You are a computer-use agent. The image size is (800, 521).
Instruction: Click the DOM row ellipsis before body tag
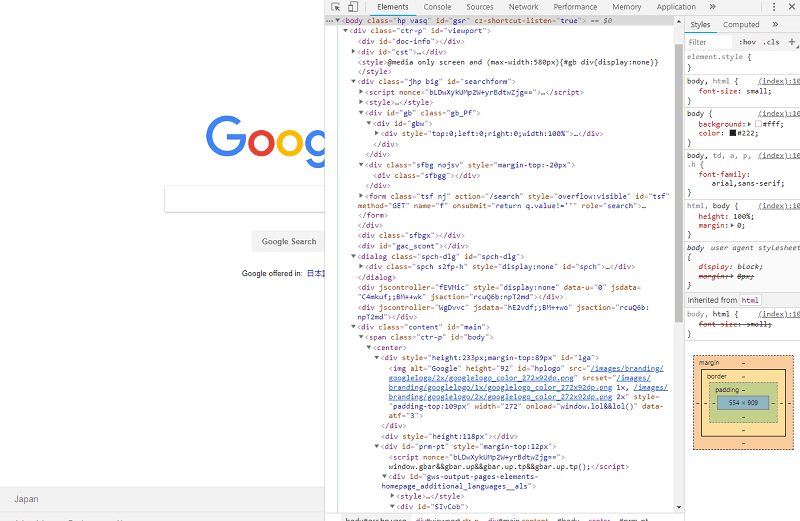pos(331,20)
